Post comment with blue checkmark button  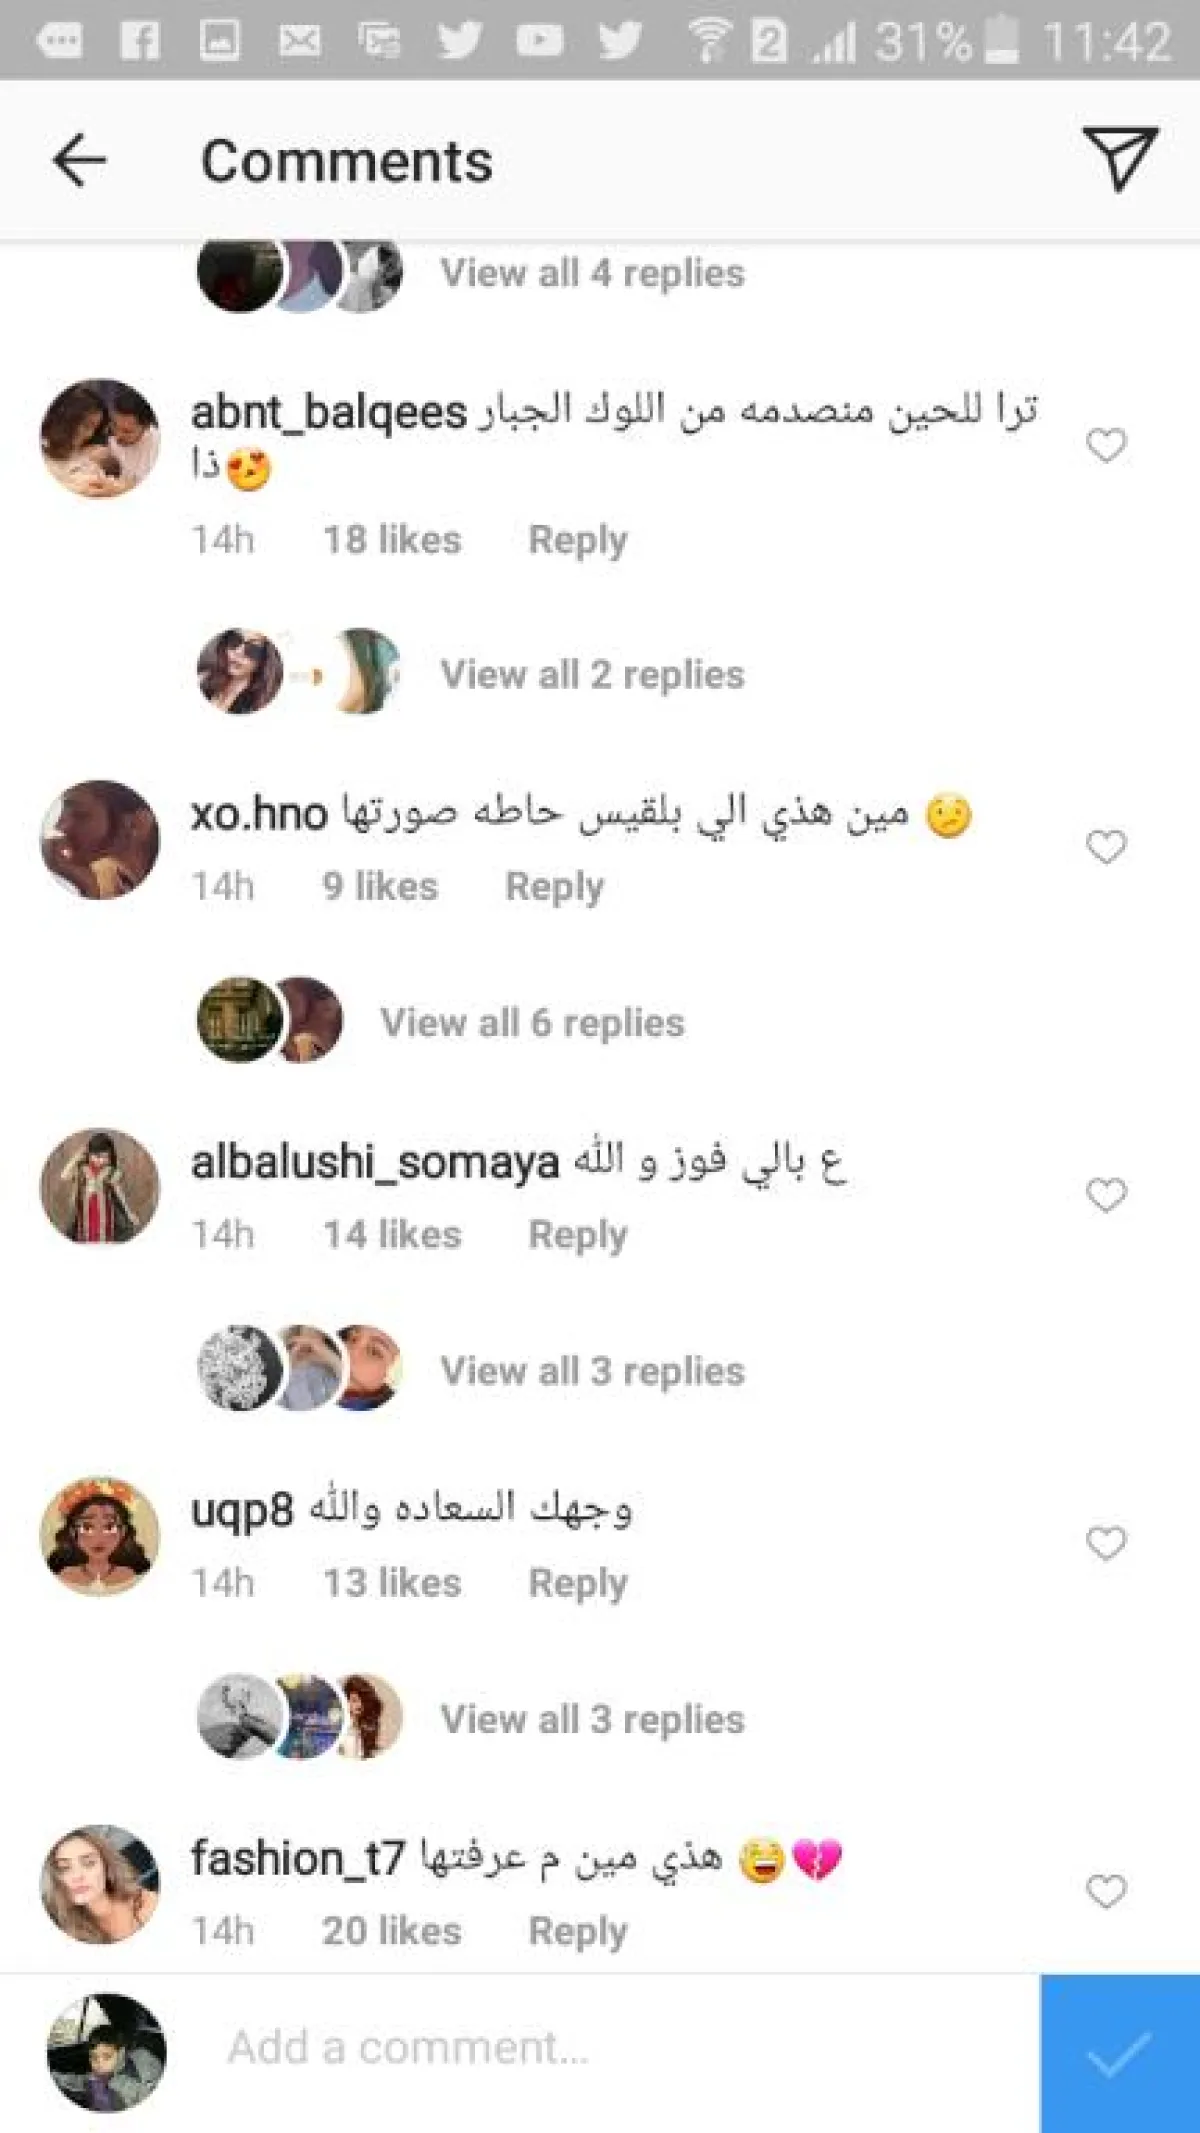click(1120, 2054)
